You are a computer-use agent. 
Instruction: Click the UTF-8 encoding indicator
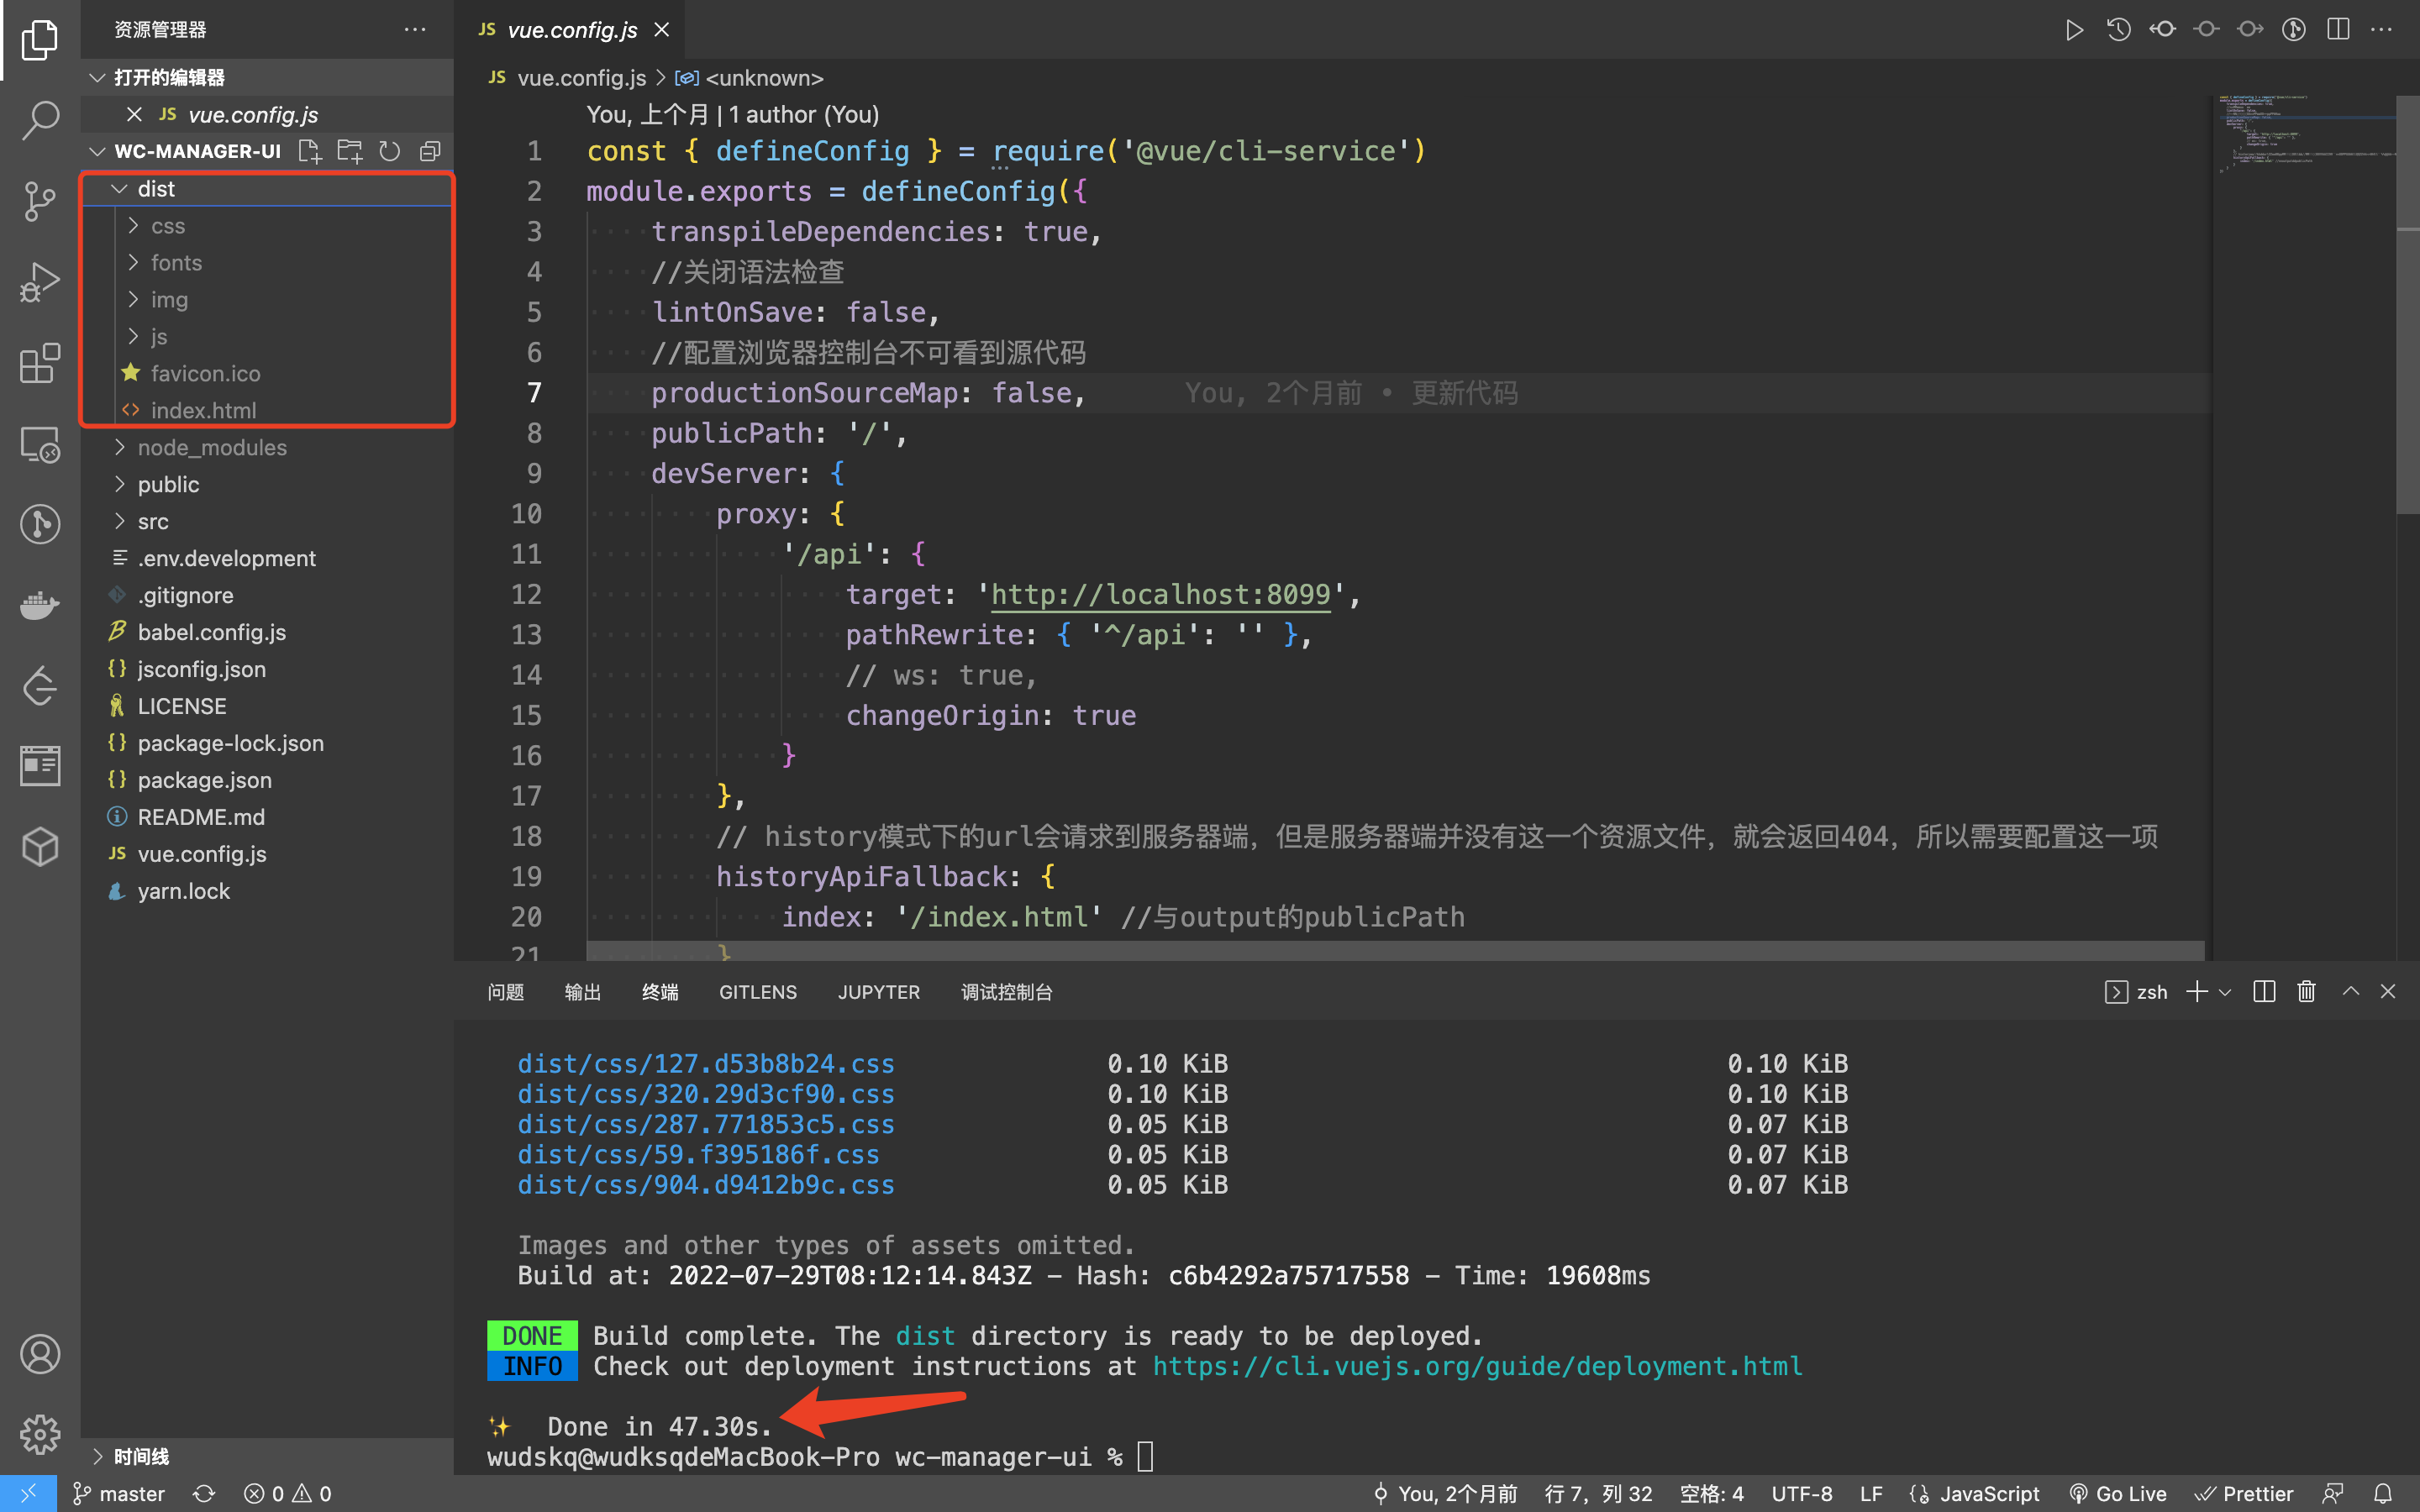(1802, 1493)
